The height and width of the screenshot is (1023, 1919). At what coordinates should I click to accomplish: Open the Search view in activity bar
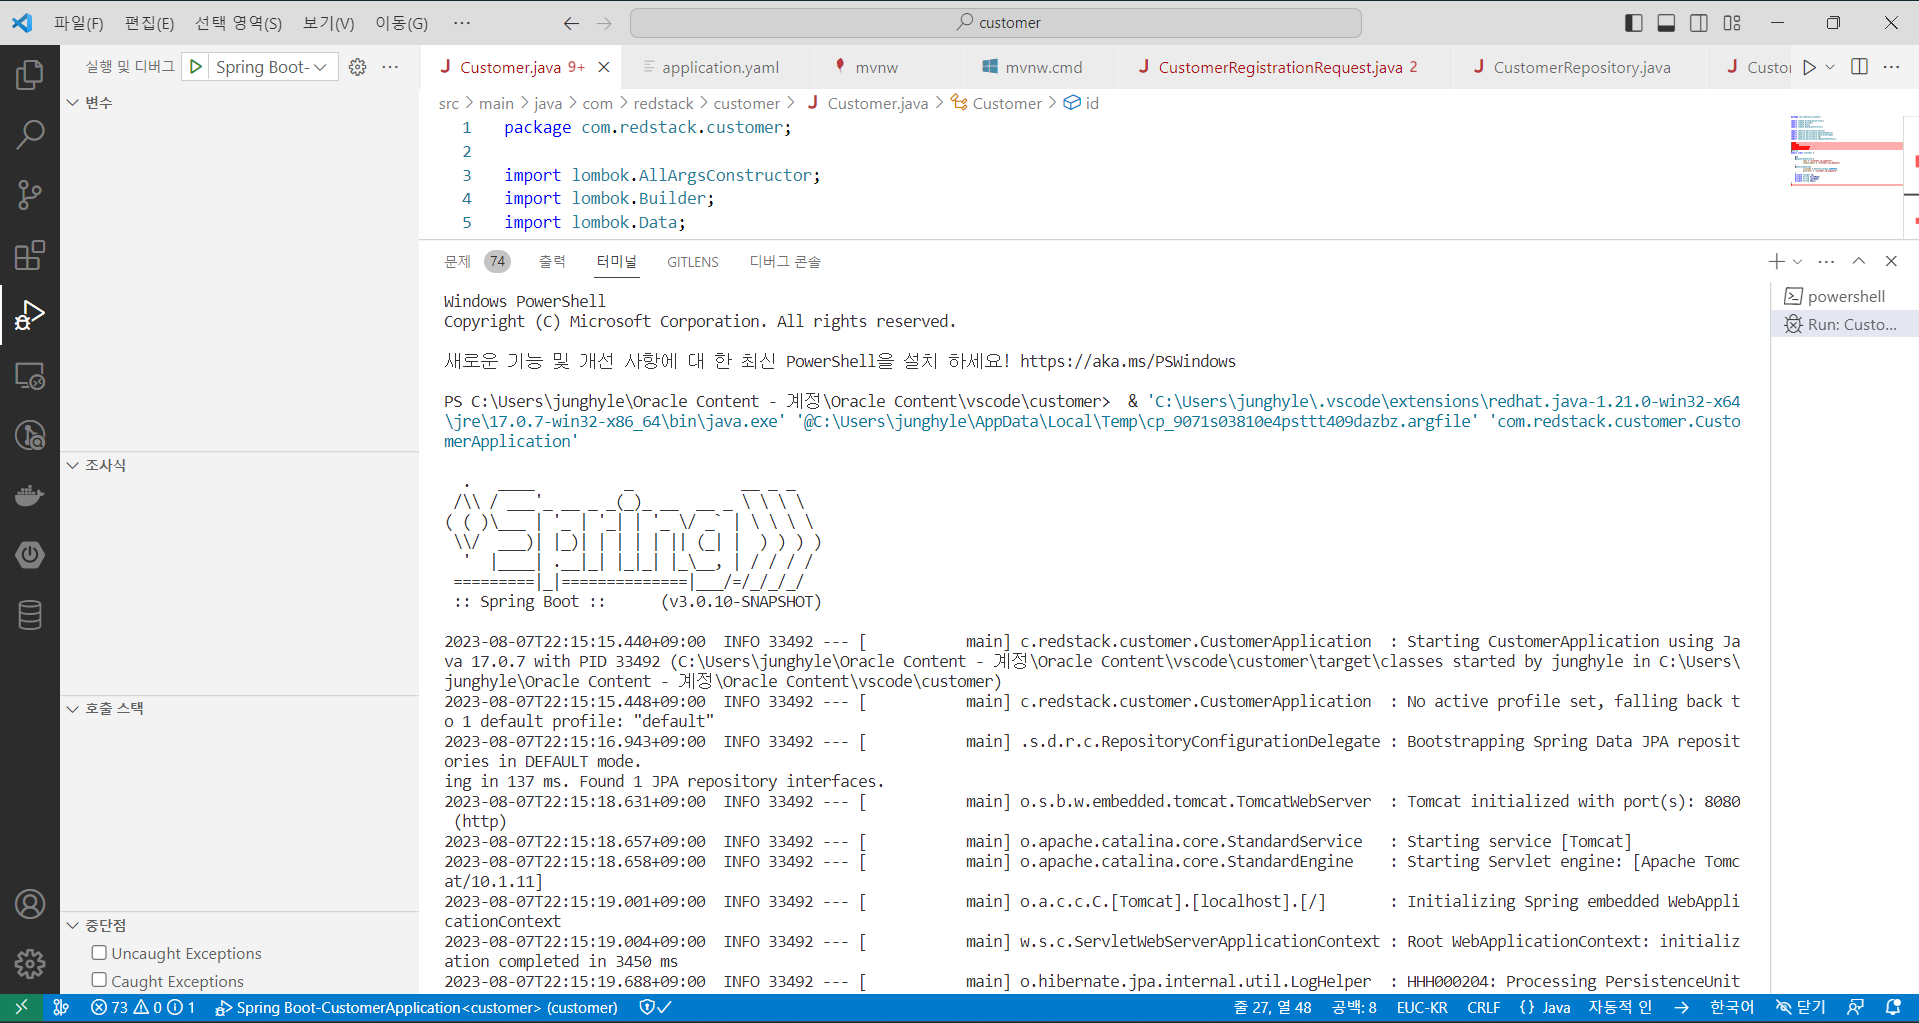[30, 134]
